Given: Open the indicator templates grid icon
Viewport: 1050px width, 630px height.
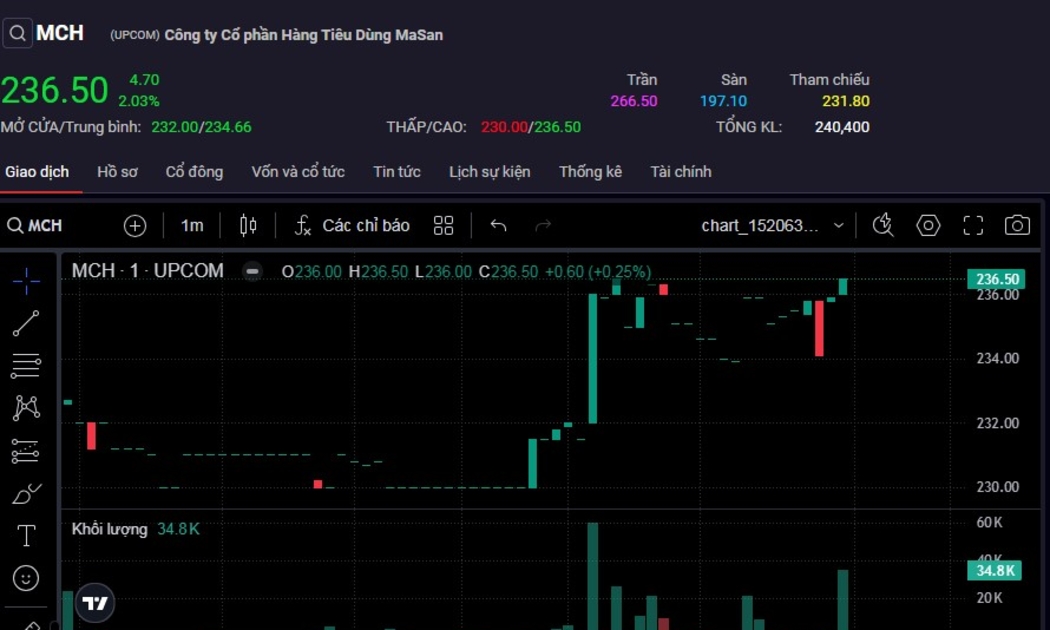Looking at the screenshot, I should pyautogui.click(x=444, y=226).
